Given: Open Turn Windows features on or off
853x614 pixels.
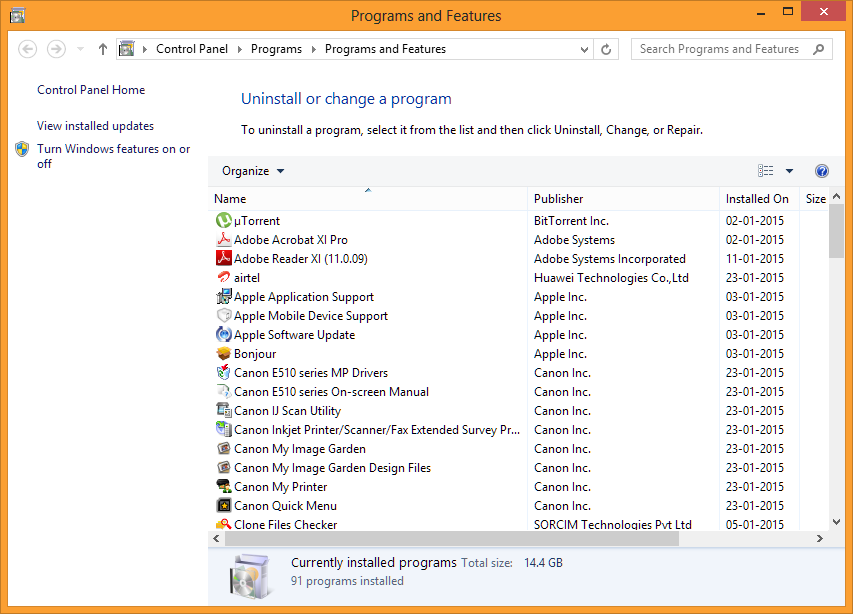Looking at the screenshot, I should [114, 156].
